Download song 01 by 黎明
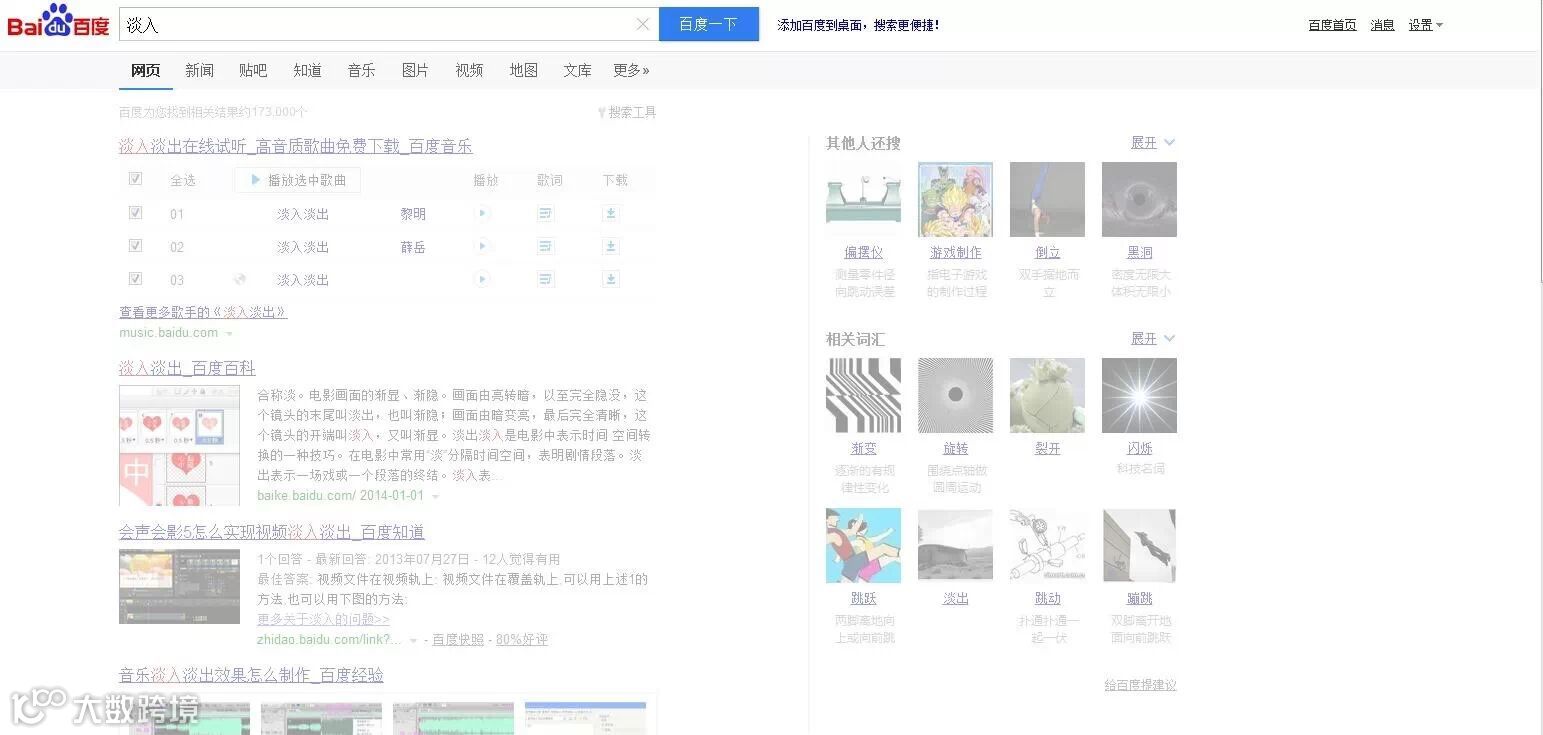 [x=611, y=213]
